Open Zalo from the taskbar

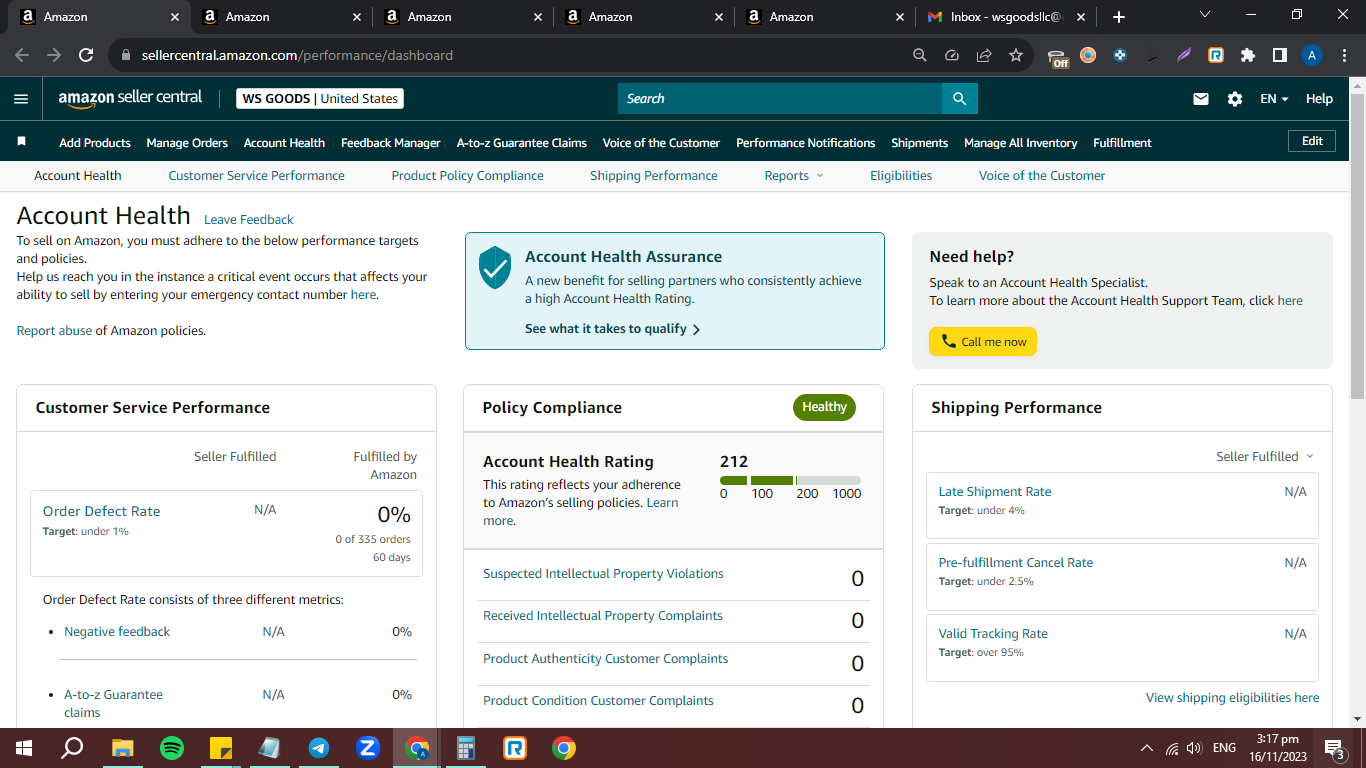(x=368, y=748)
